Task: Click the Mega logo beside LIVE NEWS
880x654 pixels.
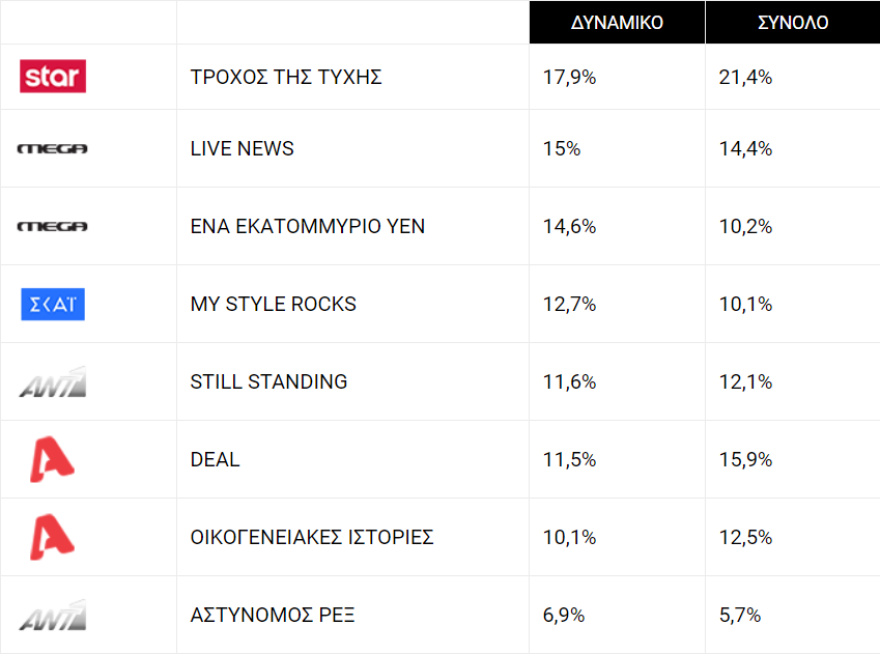Action: click(x=53, y=149)
